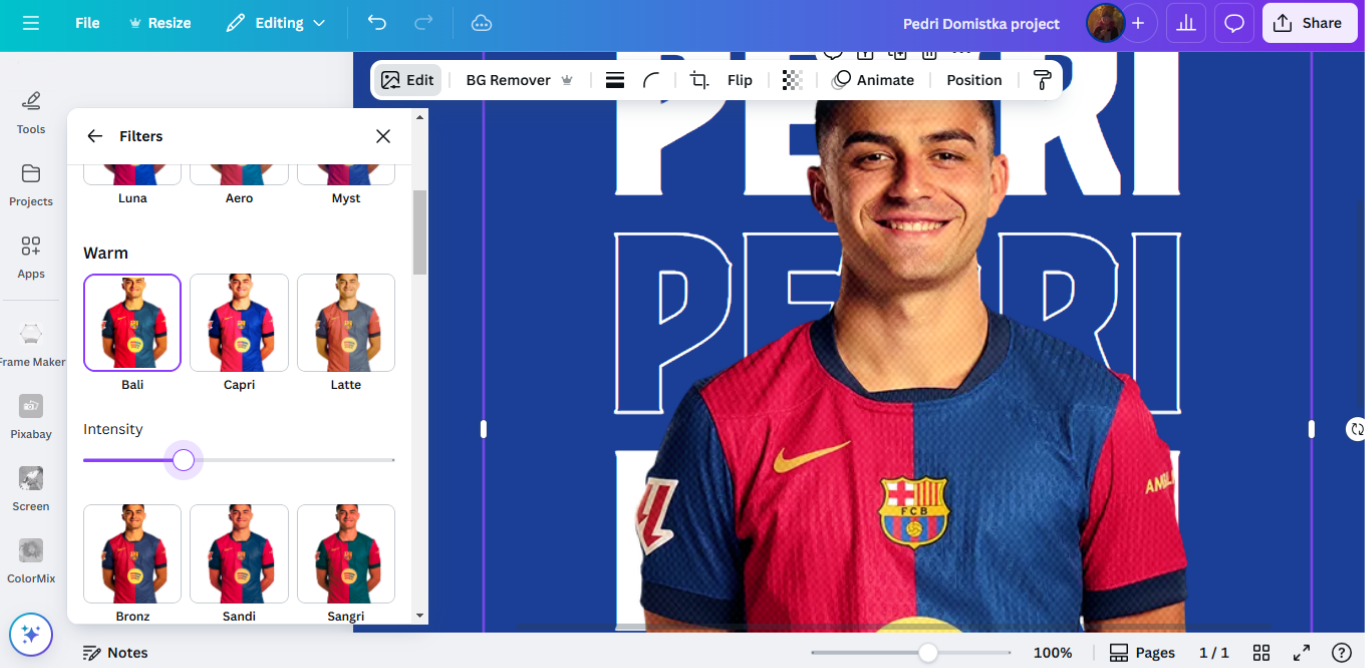Apply the Sangri filter
The height and width of the screenshot is (668, 1365).
click(346, 553)
